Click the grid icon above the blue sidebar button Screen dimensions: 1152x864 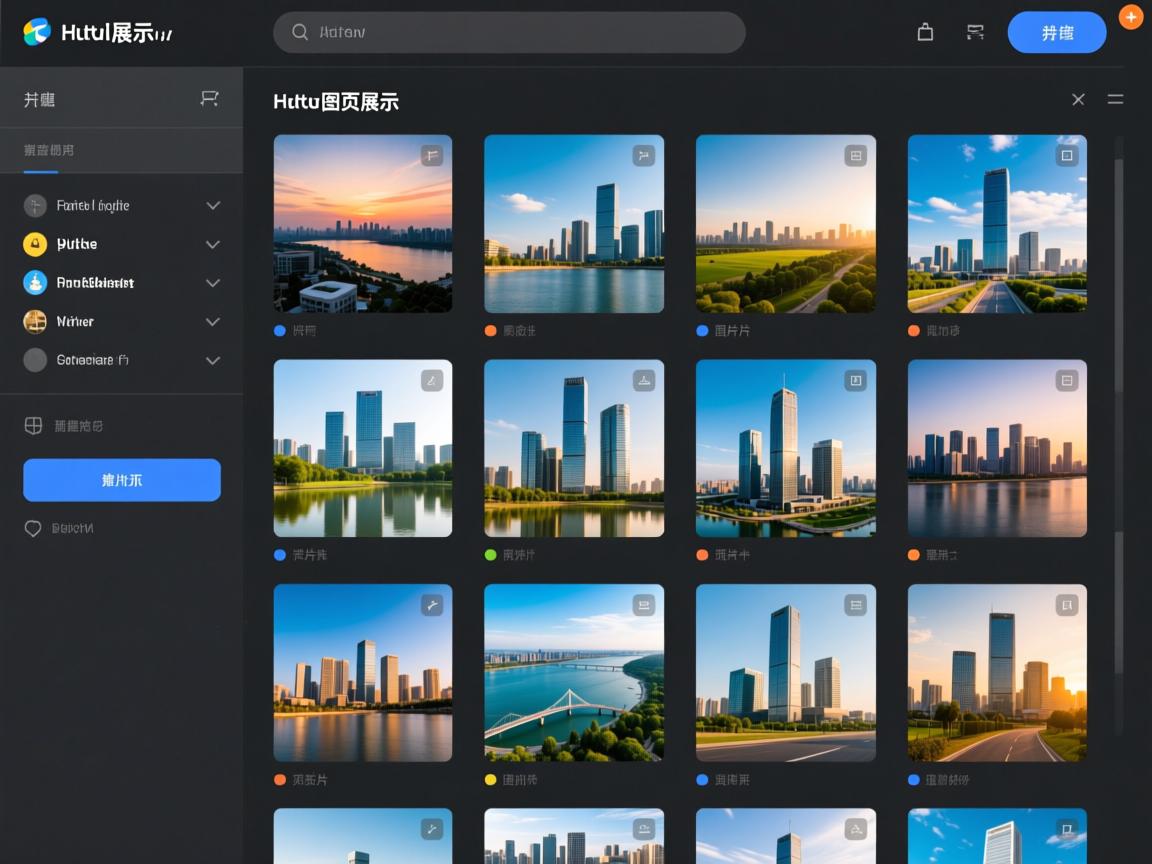[x=33, y=426]
